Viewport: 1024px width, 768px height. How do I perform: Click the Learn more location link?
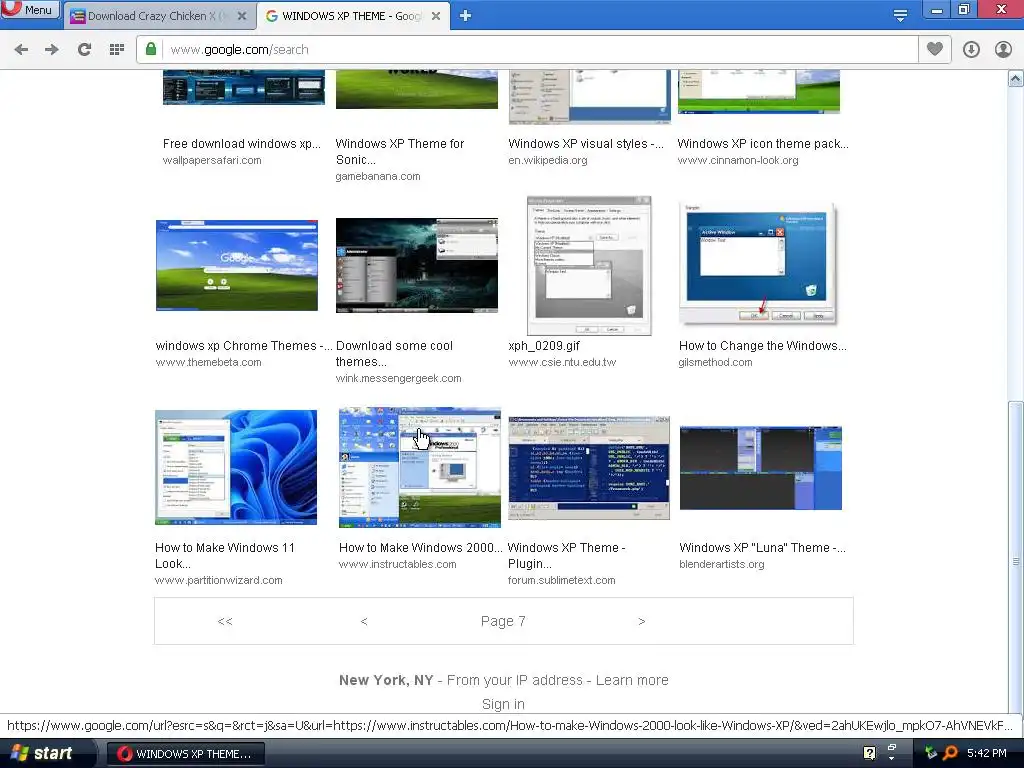[632, 680]
